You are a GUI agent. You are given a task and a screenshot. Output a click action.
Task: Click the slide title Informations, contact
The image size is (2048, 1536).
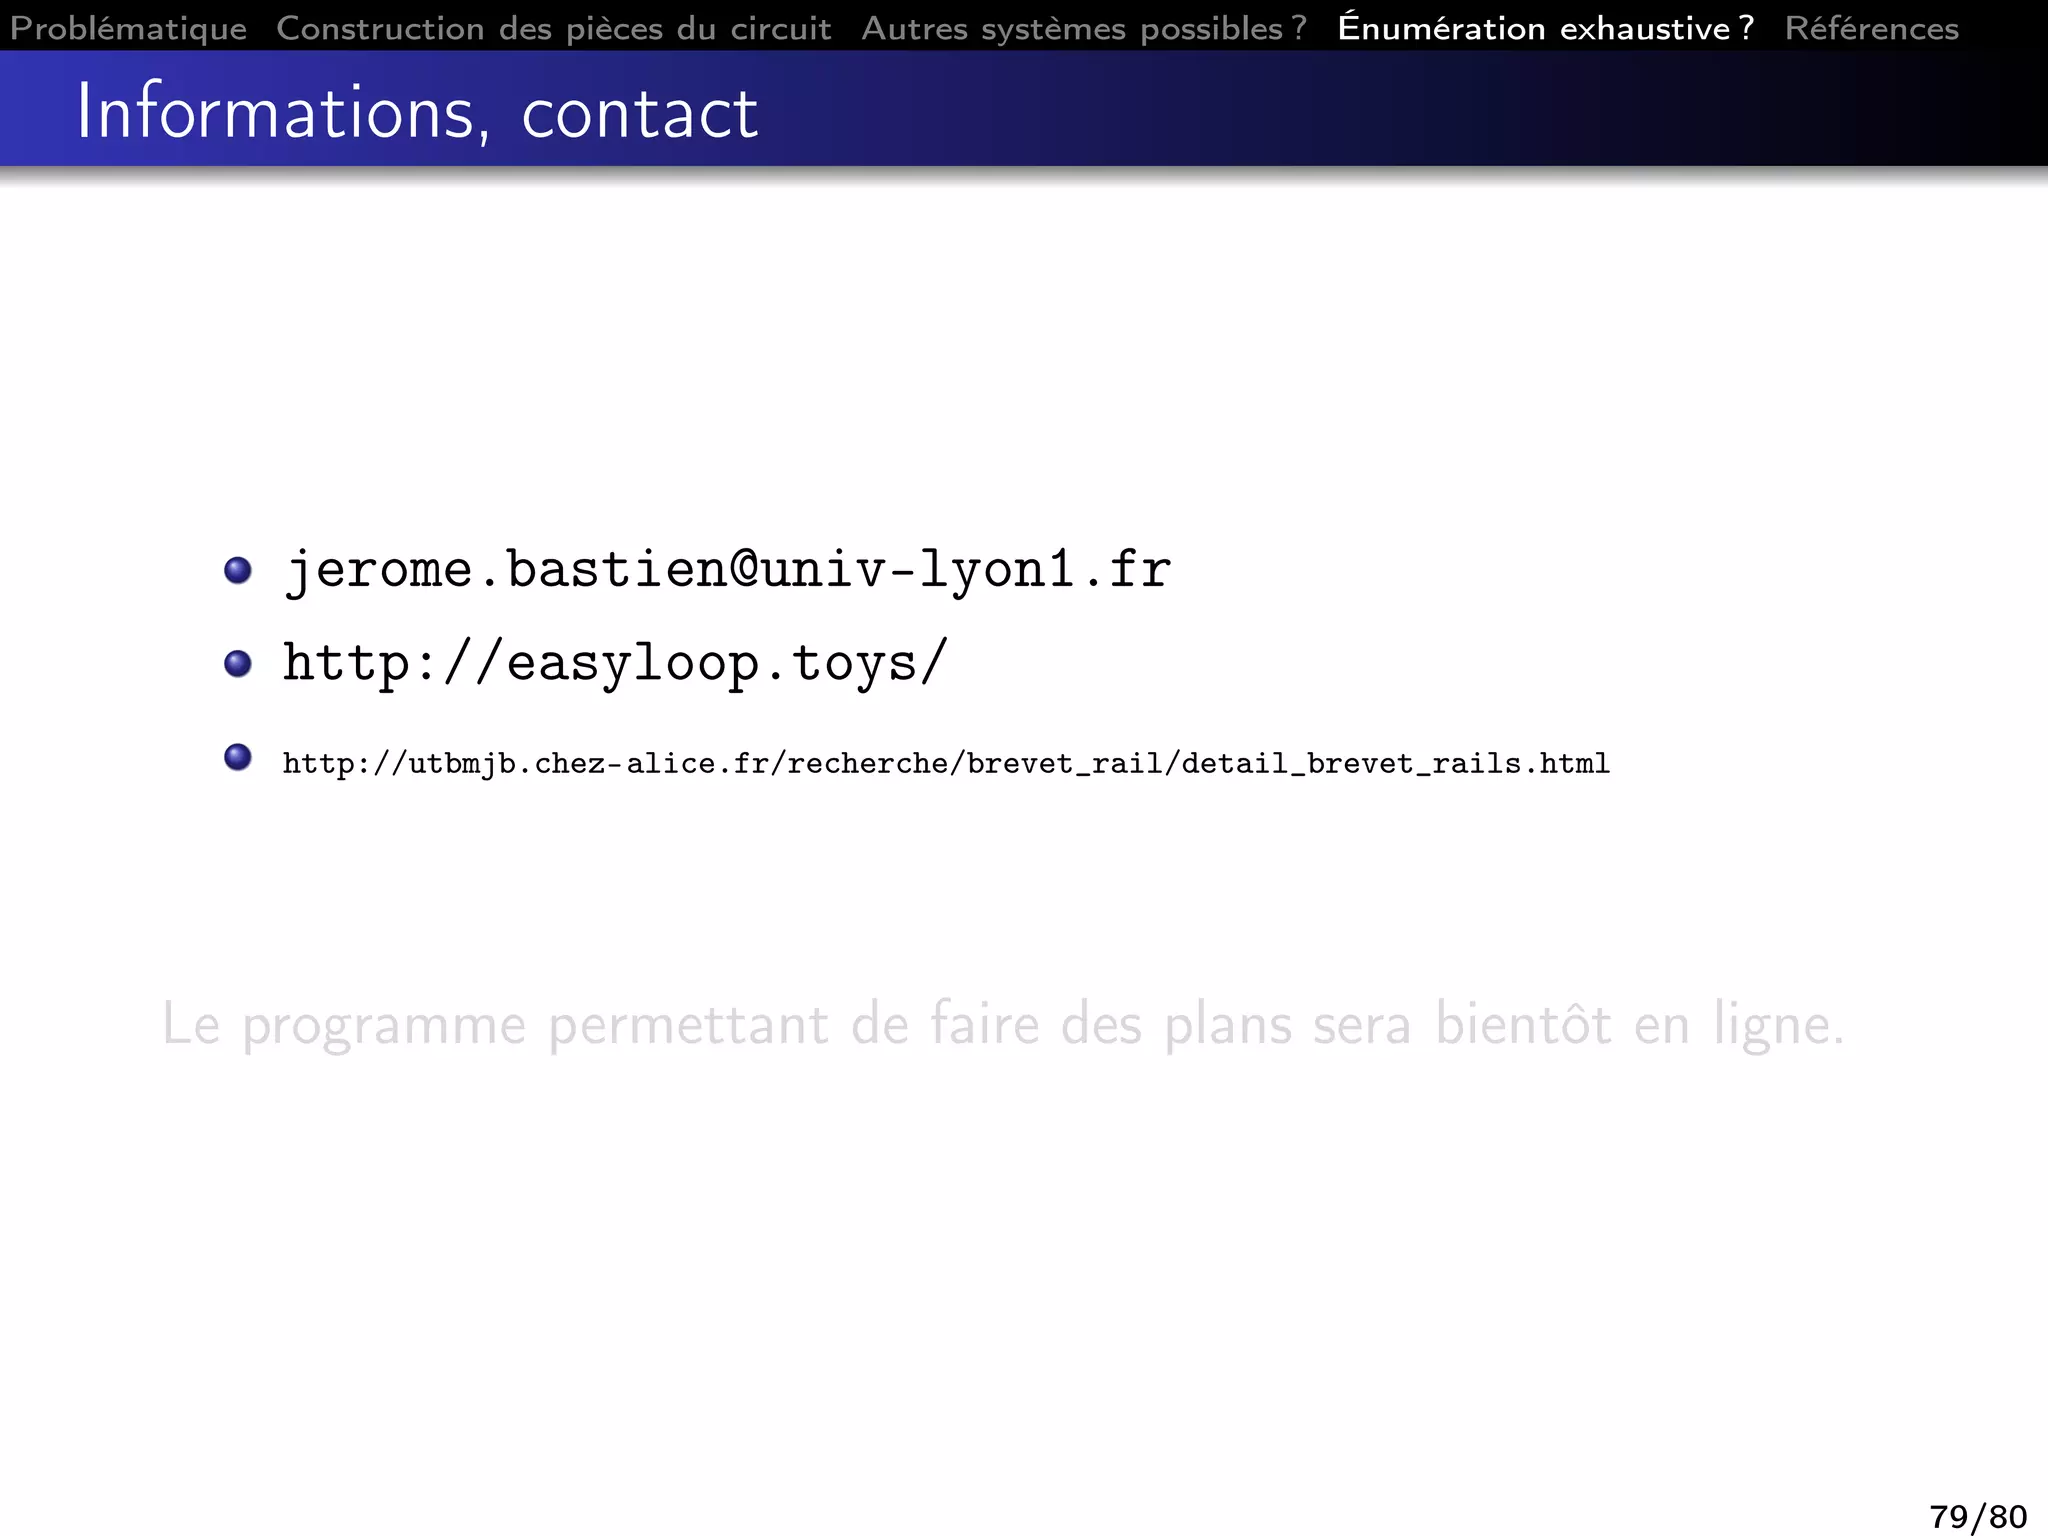417,112
